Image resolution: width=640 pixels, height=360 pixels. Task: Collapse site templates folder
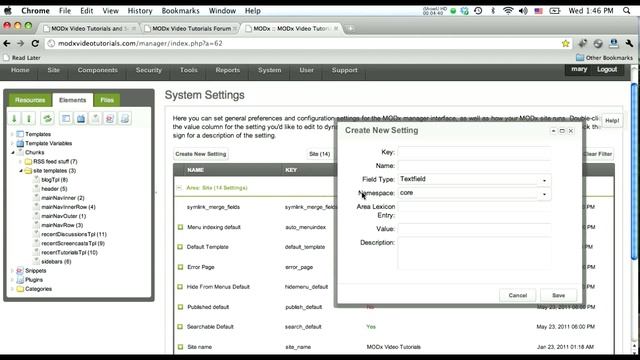[20, 171]
